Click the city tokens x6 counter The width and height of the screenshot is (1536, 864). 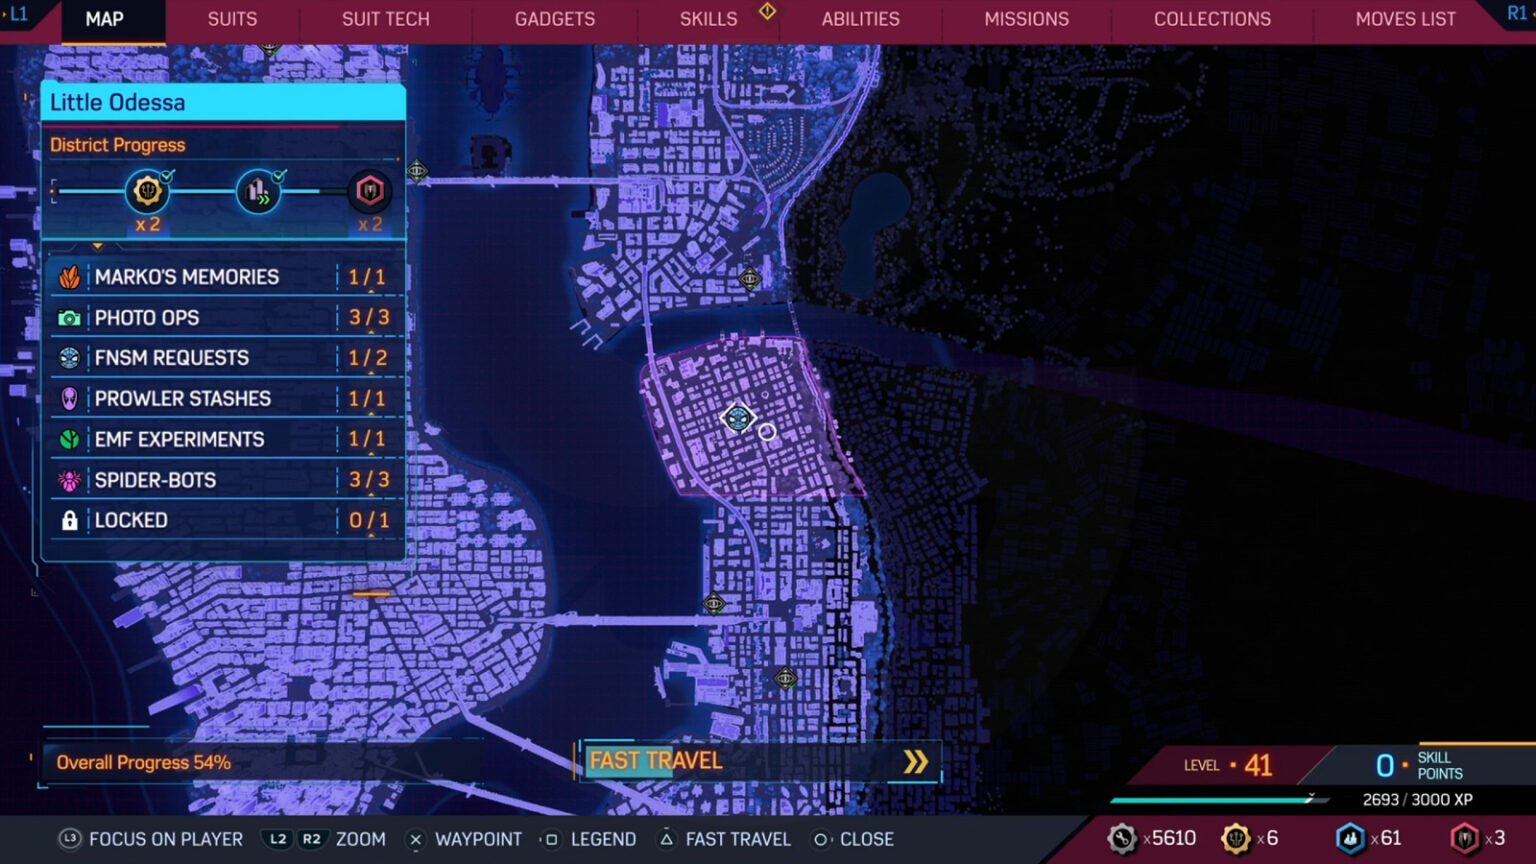coord(1250,838)
